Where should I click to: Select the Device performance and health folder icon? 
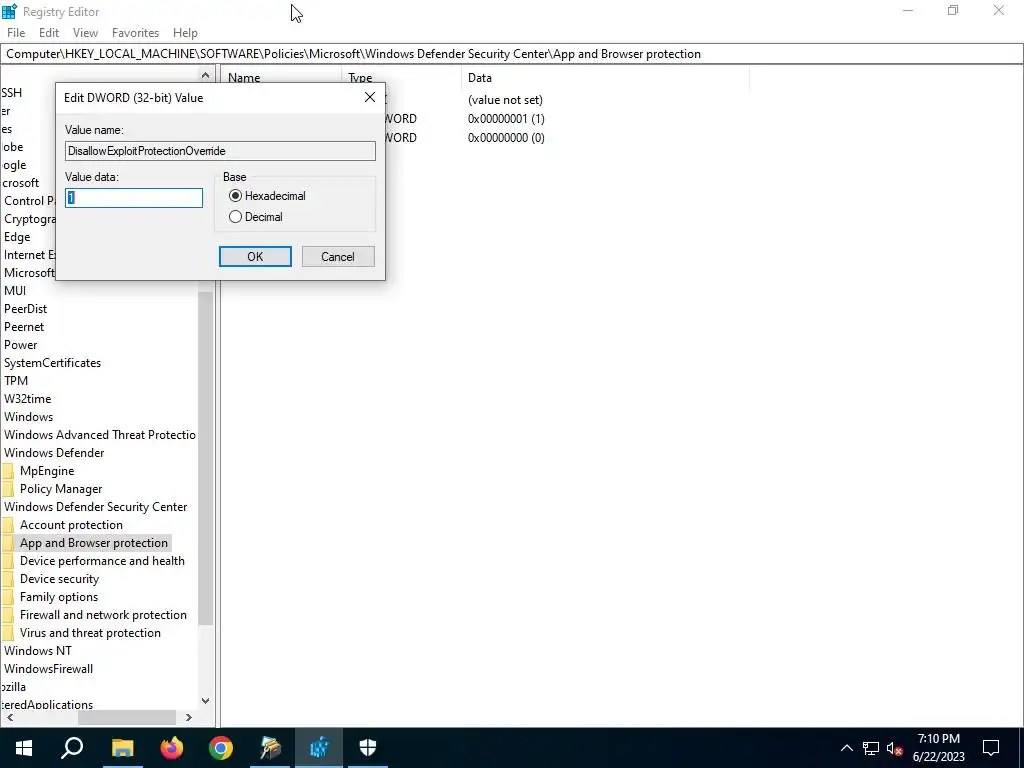(x=8, y=561)
